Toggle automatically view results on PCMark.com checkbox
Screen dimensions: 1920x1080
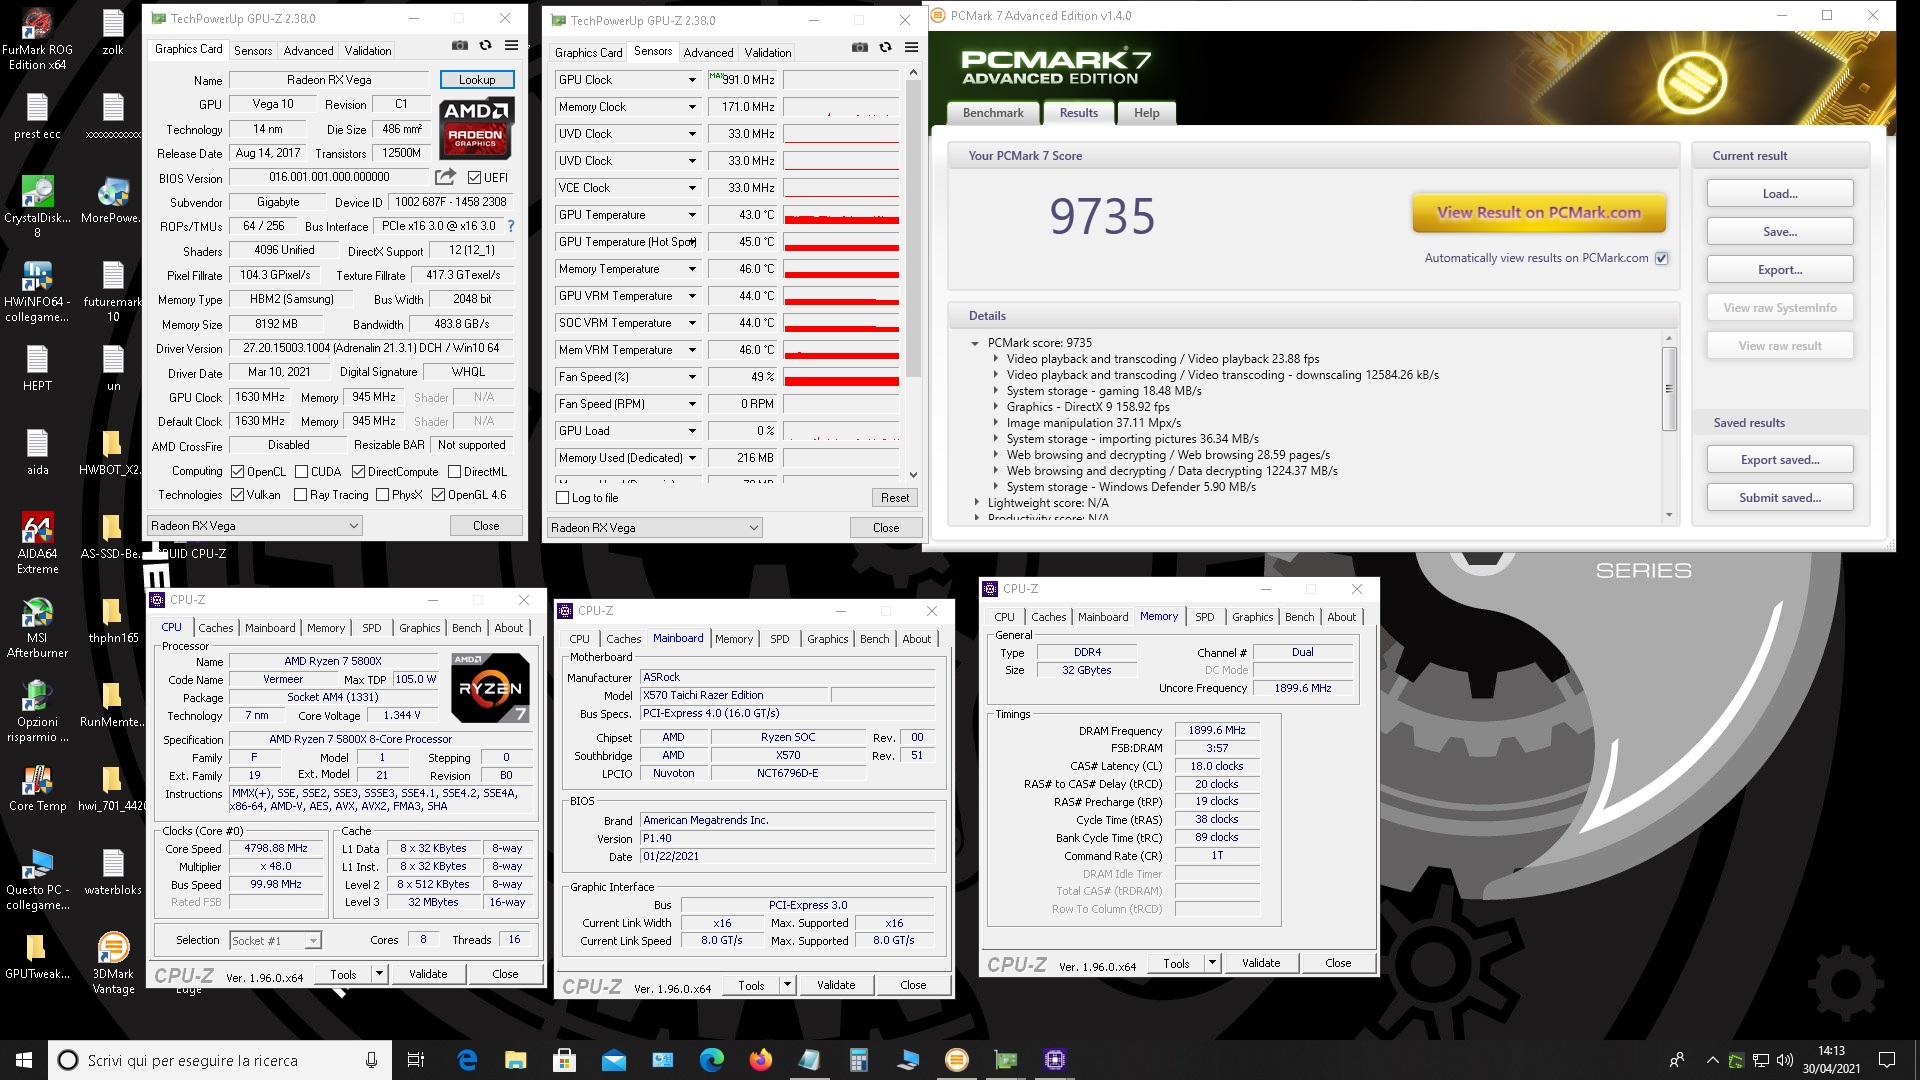click(x=1662, y=258)
